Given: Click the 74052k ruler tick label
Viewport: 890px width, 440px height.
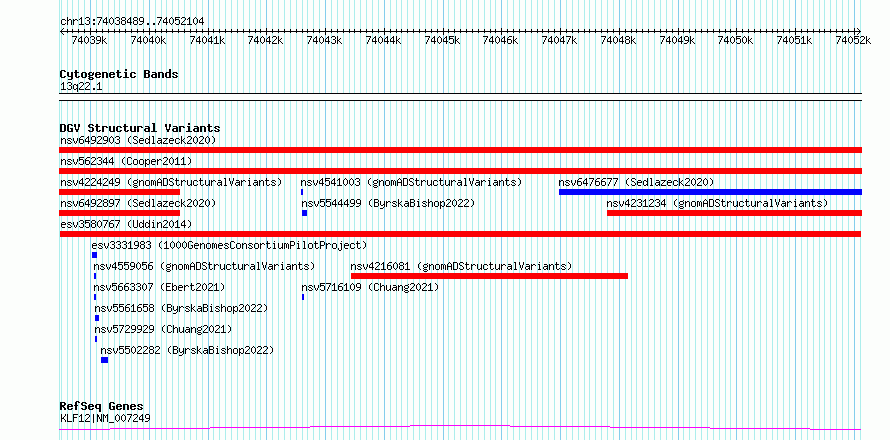Looking at the screenshot, I should (854, 40).
